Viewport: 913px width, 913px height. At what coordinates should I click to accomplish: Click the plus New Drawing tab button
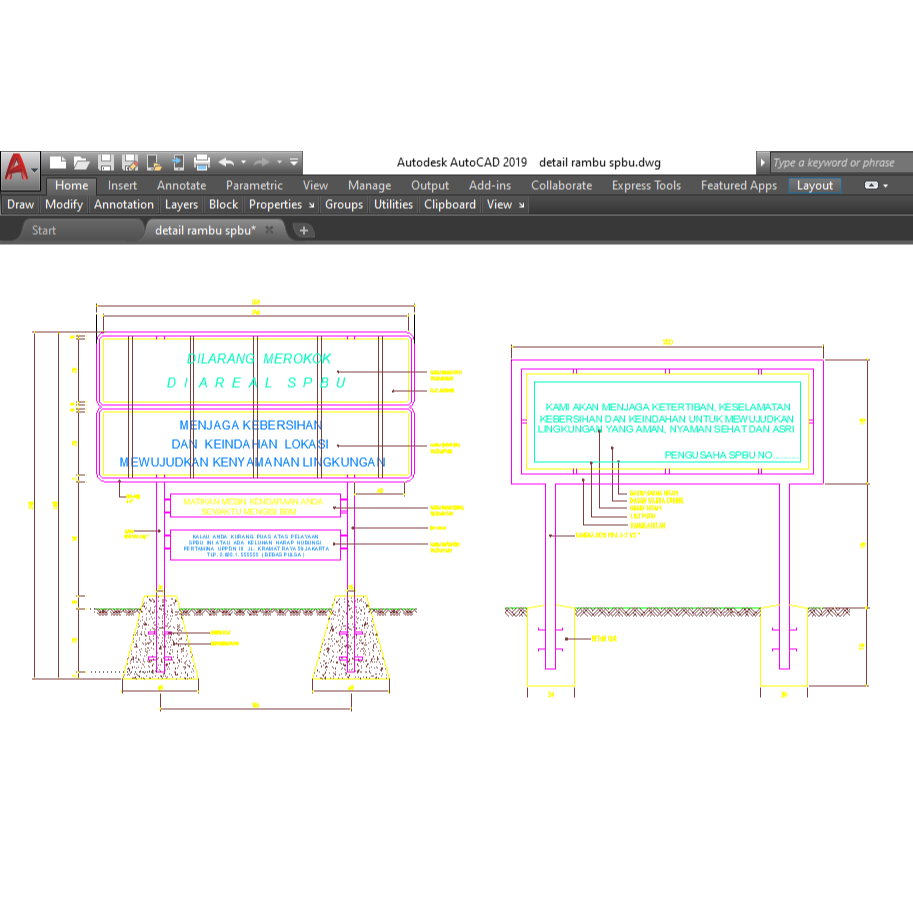coord(303,231)
